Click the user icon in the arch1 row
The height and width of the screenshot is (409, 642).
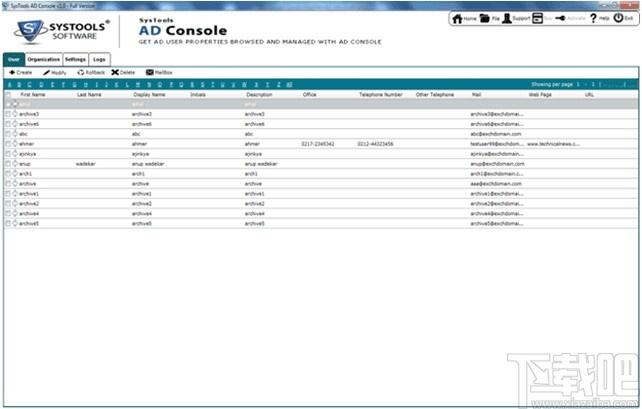[x=15, y=174]
